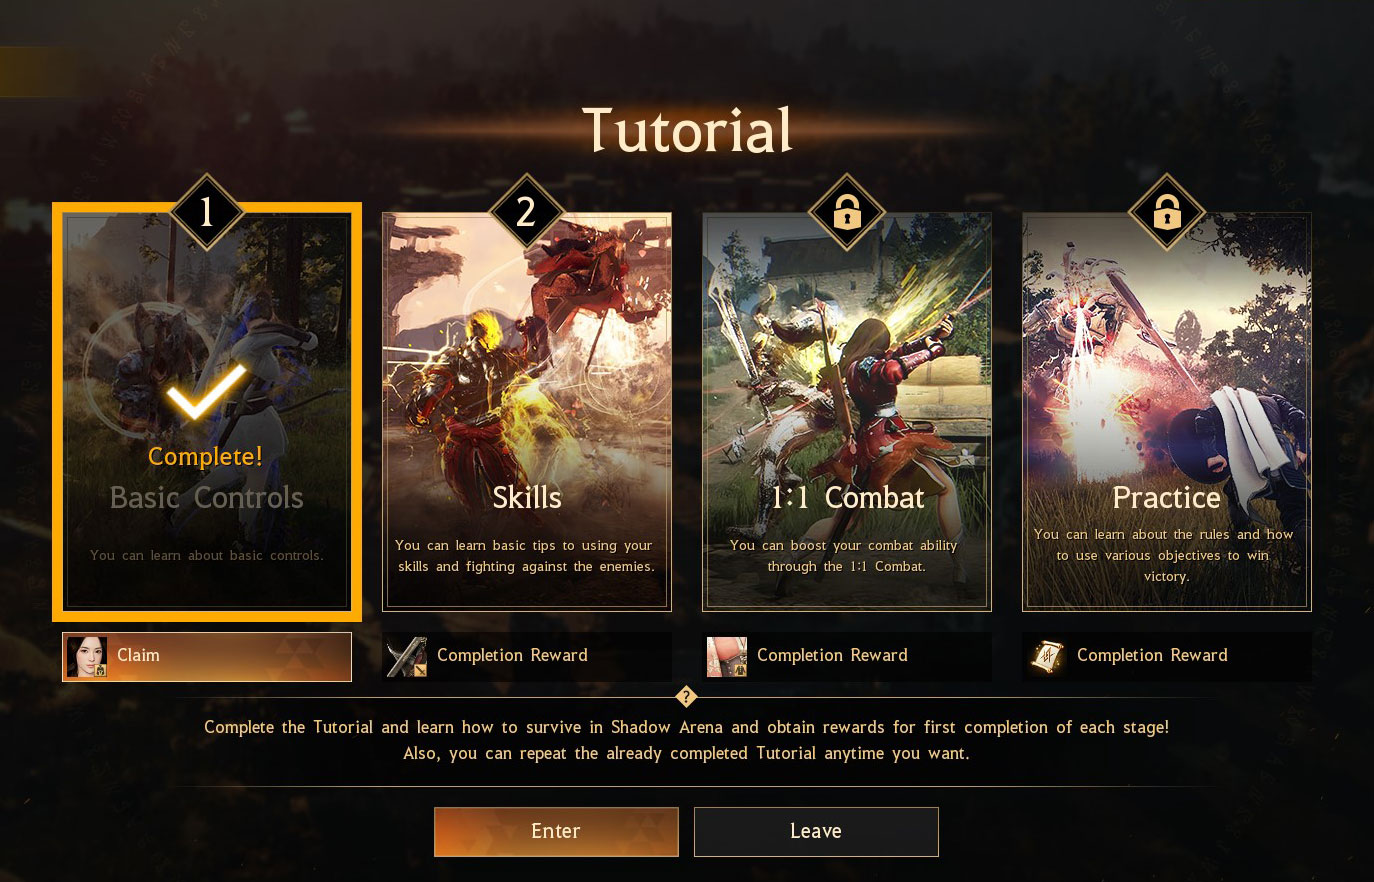Start the selected tutorial with the orange button
This screenshot has width=1374, height=882.
556,832
